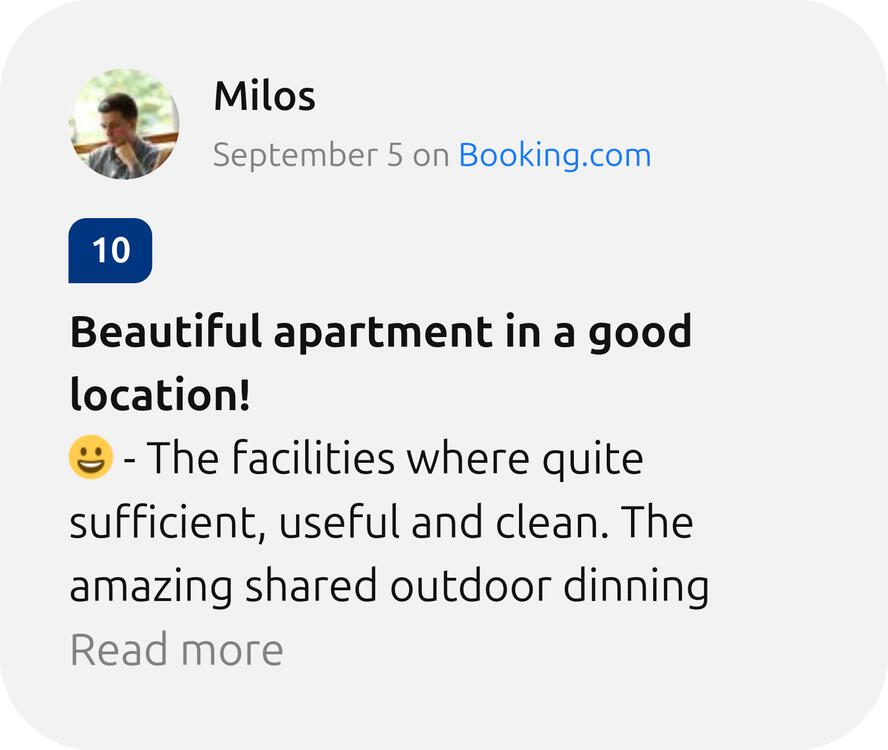Click the smiley face emoji
The image size is (888, 750).
[90, 459]
